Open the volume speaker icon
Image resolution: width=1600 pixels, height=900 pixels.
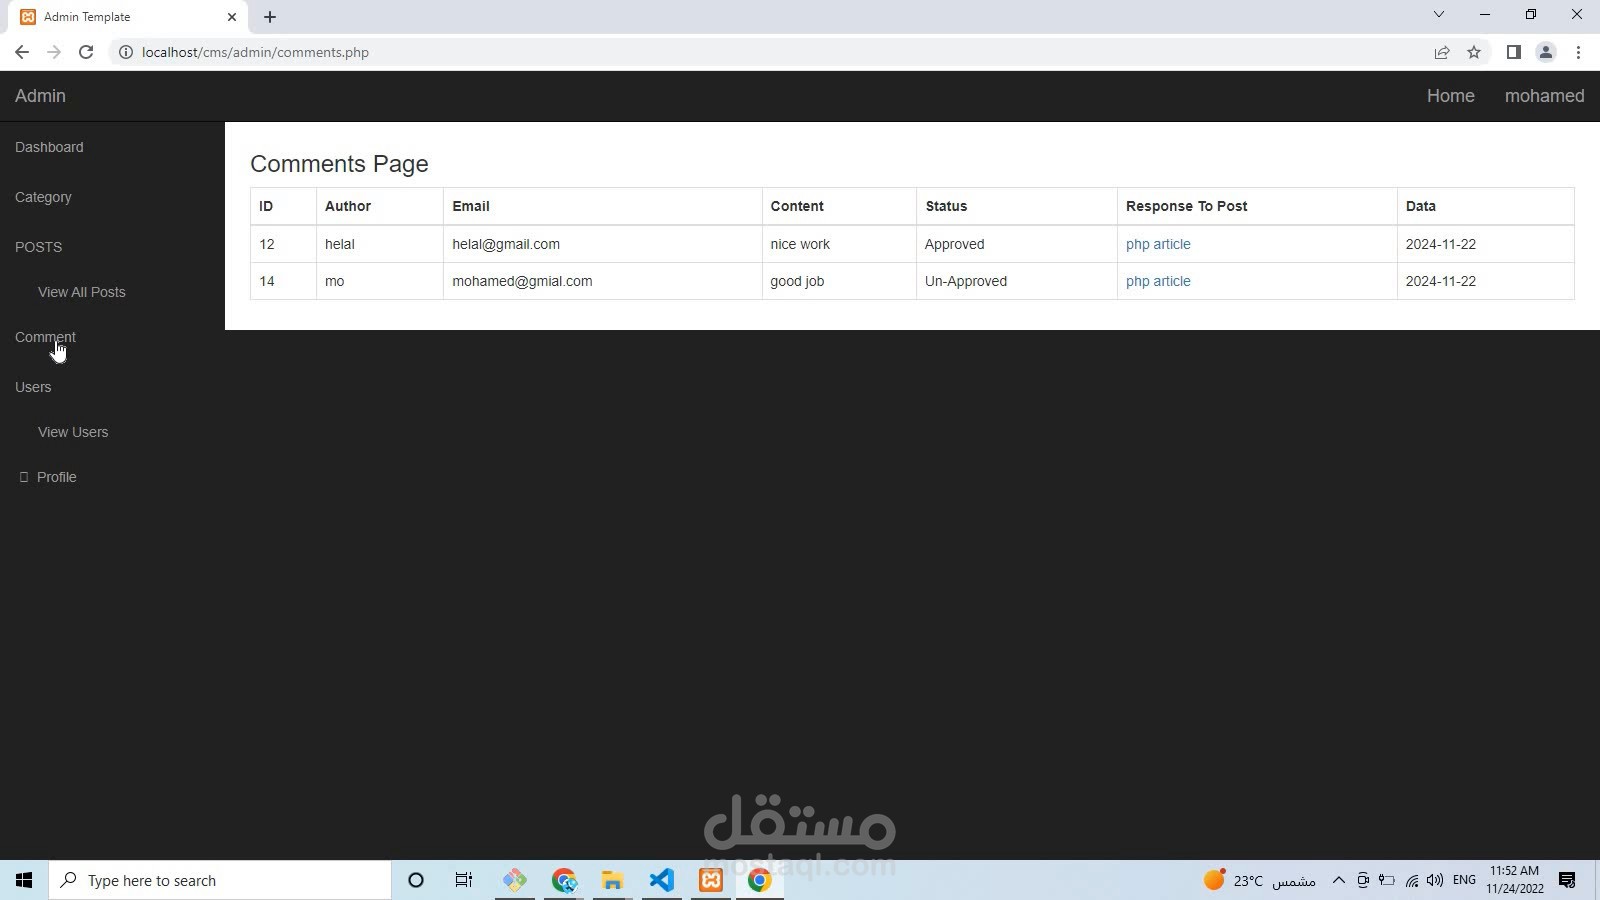1435,880
